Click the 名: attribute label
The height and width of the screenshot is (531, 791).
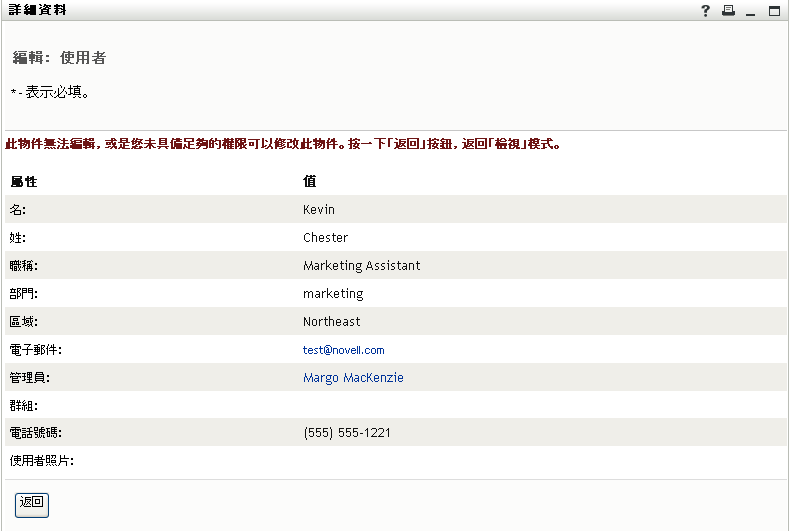[18, 210]
